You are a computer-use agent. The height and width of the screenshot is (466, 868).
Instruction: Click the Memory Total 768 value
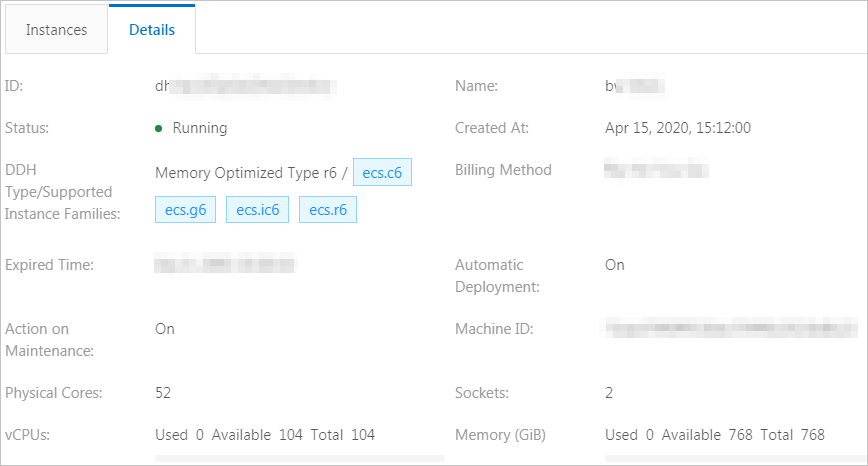tap(792, 434)
